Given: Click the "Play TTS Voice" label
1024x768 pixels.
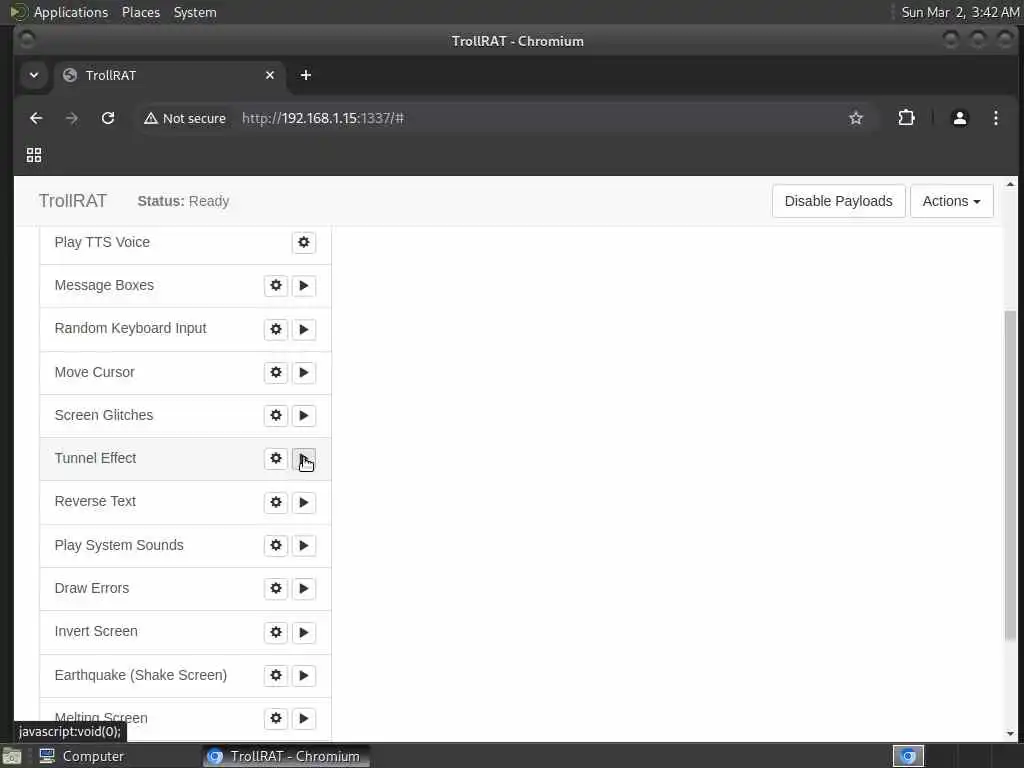Looking at the screenshot, I should [102, 242].
